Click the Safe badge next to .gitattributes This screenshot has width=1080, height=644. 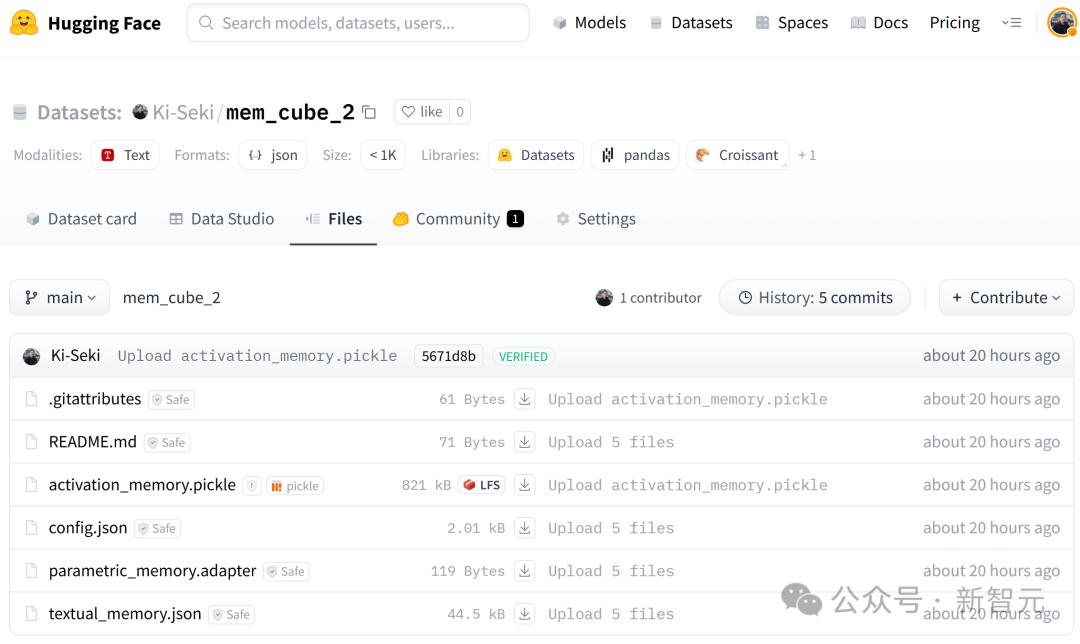point(172,399)
